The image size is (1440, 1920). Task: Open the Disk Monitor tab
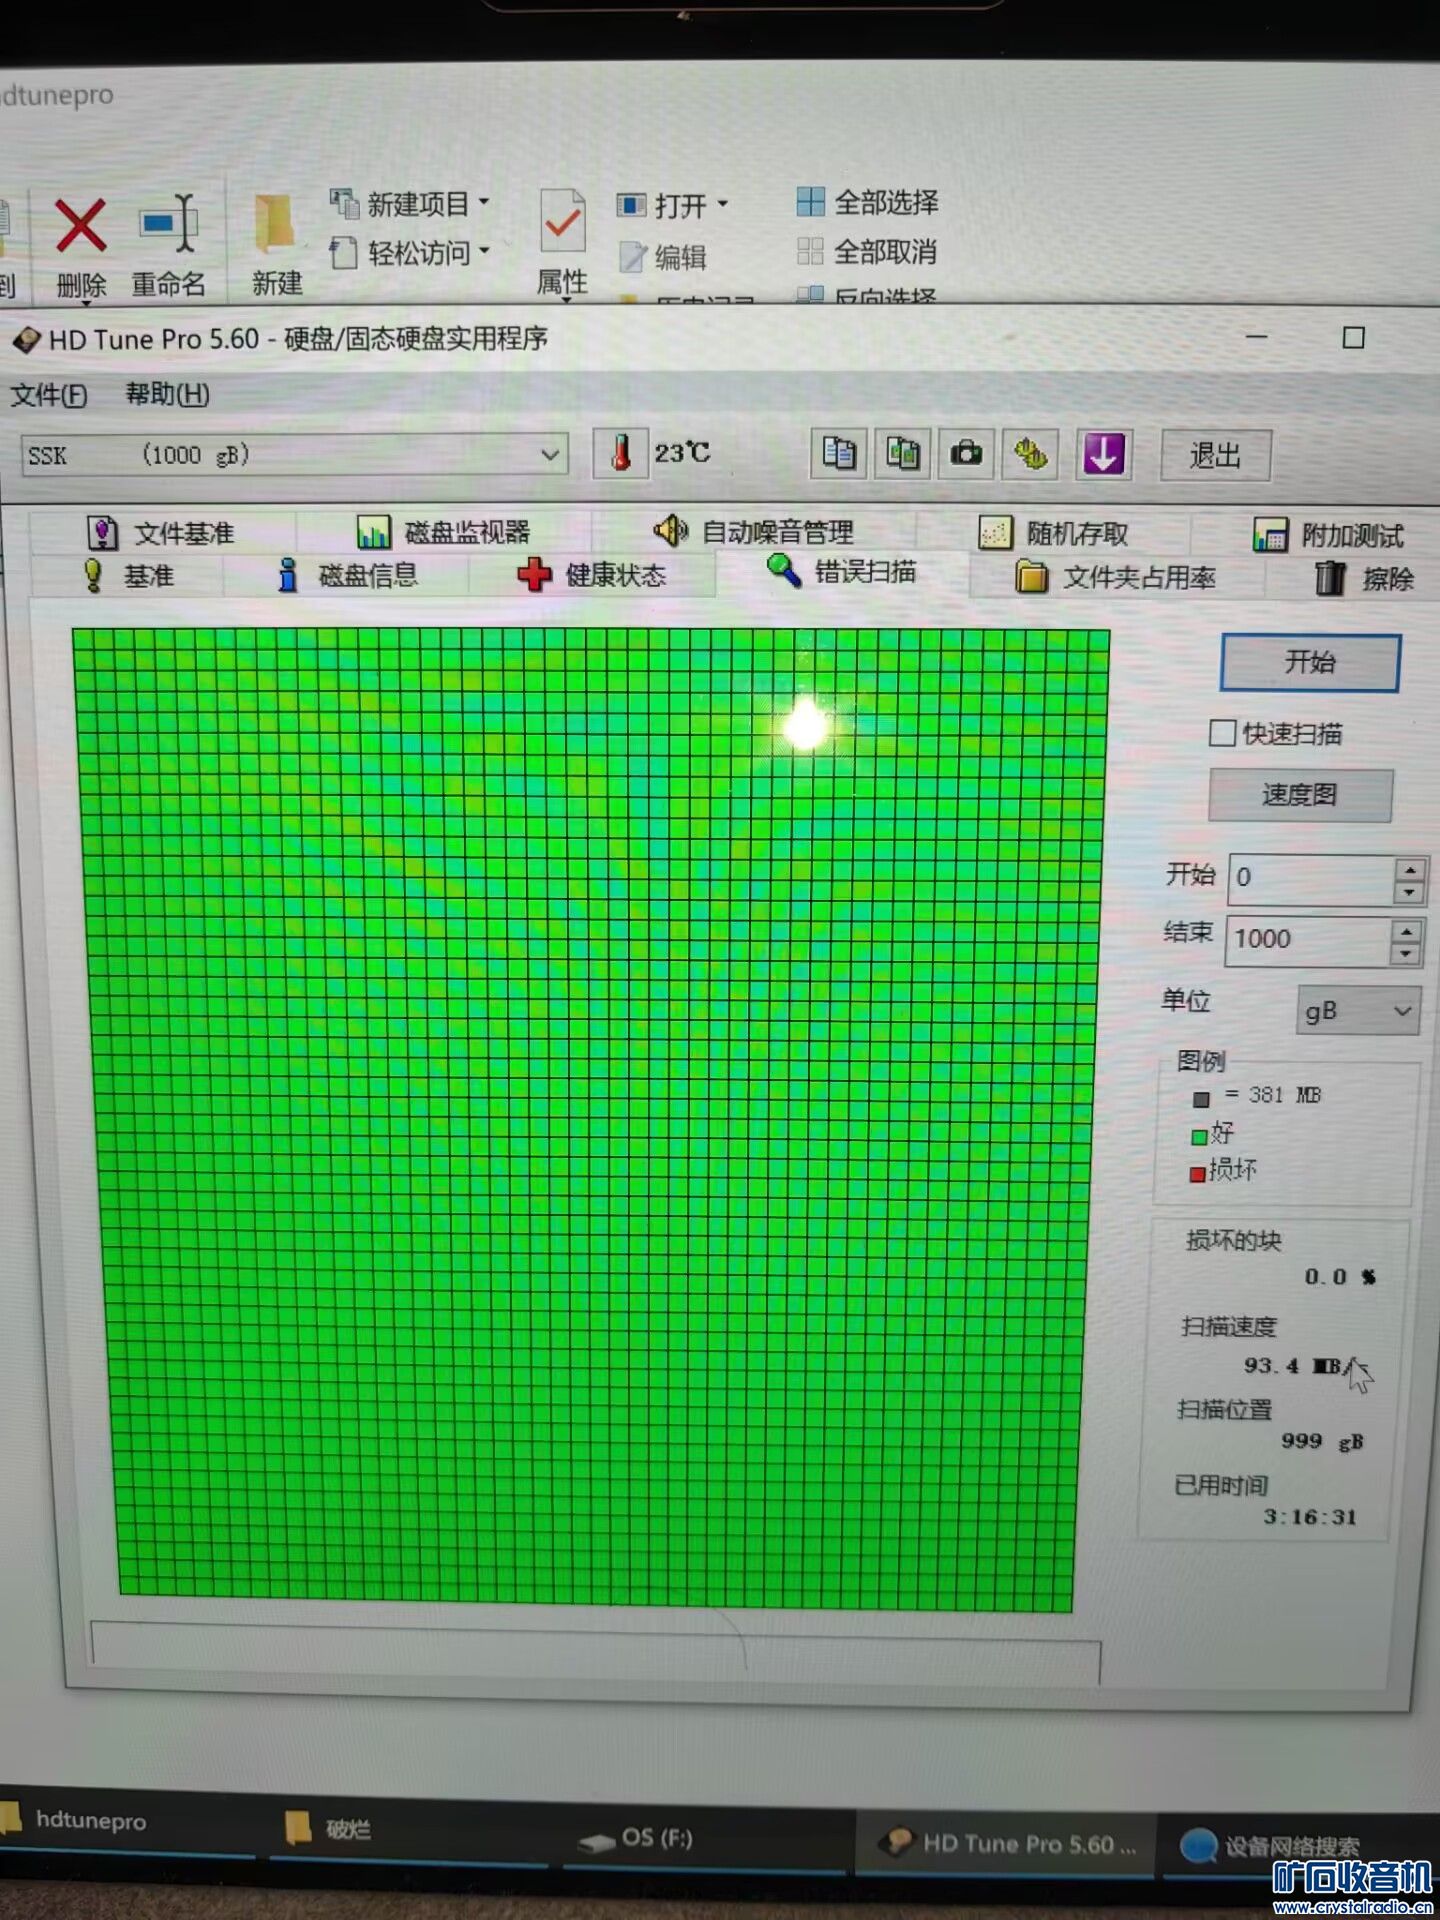444,532
